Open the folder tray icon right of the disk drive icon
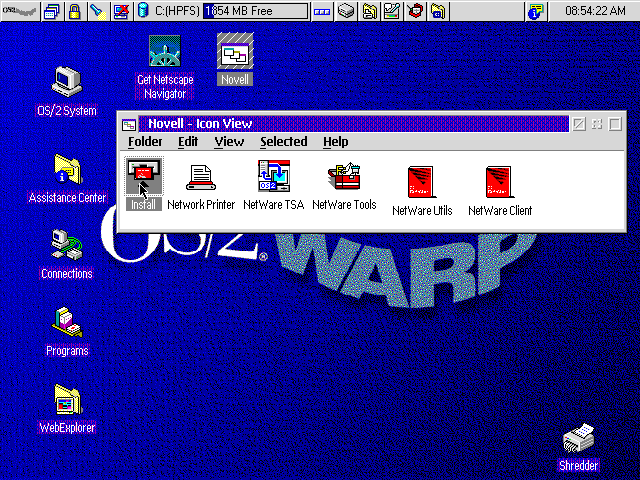 369,11
